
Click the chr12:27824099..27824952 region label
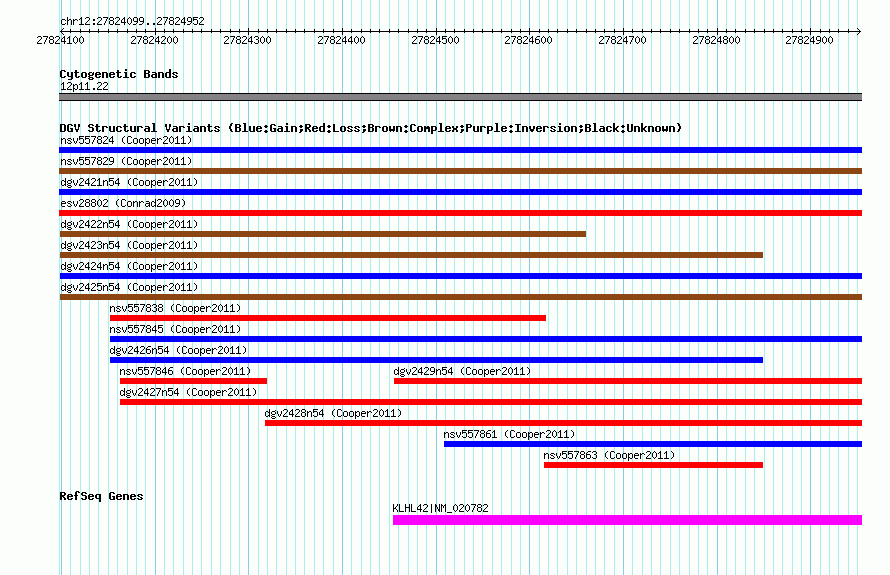[132, 21]
